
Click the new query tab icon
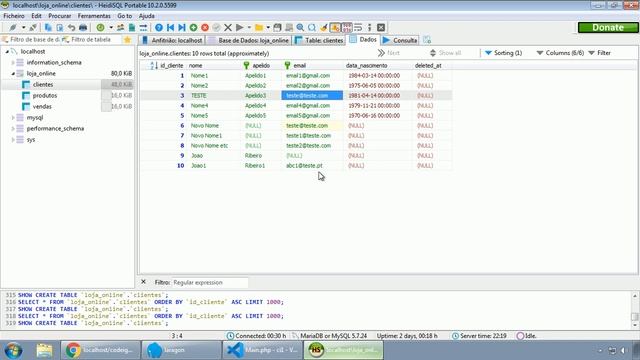point(427,40)
